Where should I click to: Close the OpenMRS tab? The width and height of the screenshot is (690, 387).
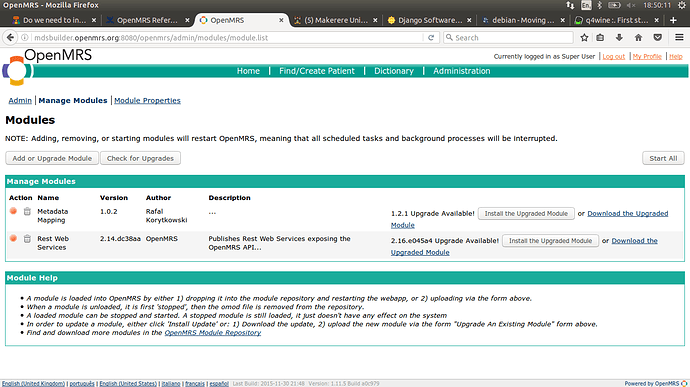point(281,20)
